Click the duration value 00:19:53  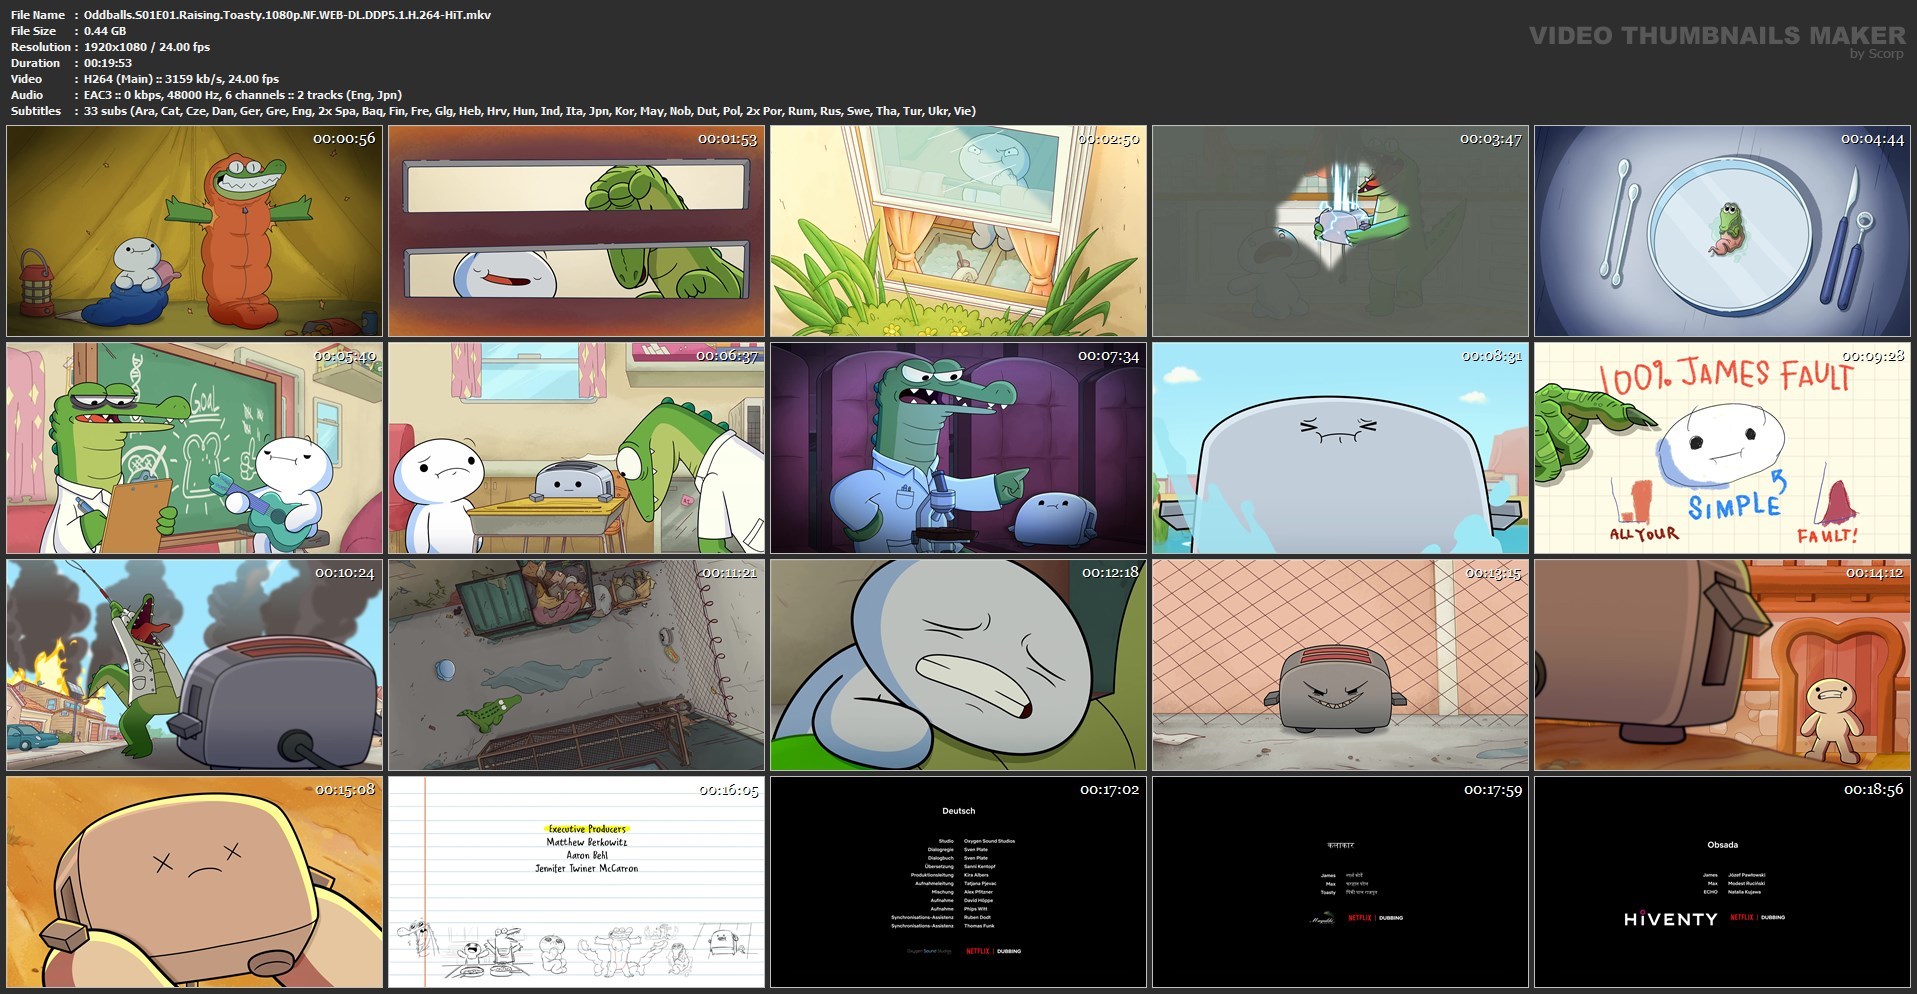108,63
